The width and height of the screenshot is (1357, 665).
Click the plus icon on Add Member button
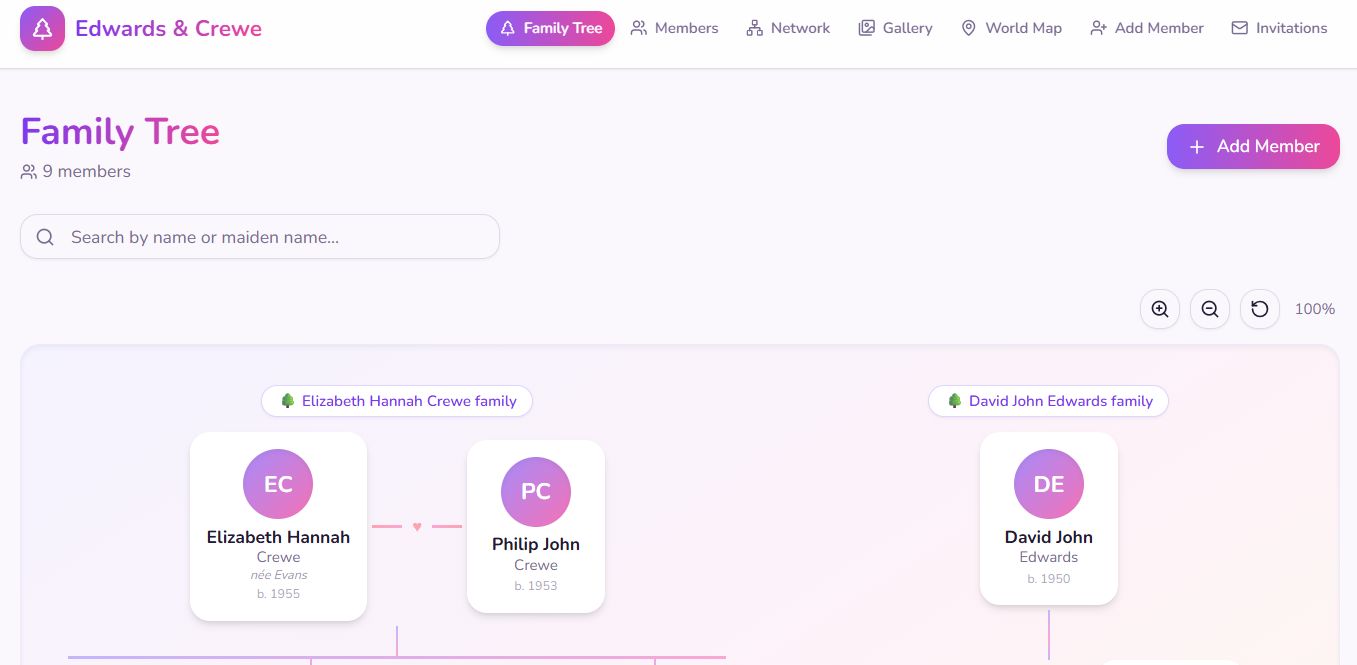[1196, 147]
